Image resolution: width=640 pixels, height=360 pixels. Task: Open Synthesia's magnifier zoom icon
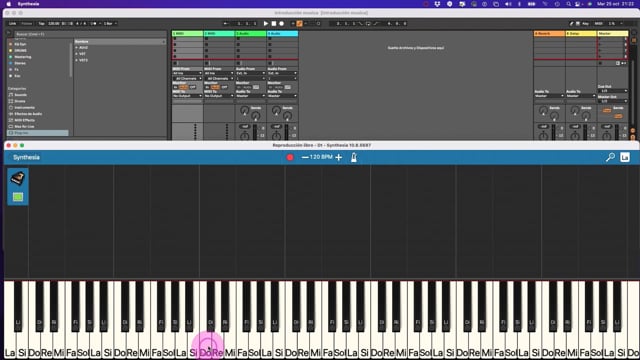[610, 157]
